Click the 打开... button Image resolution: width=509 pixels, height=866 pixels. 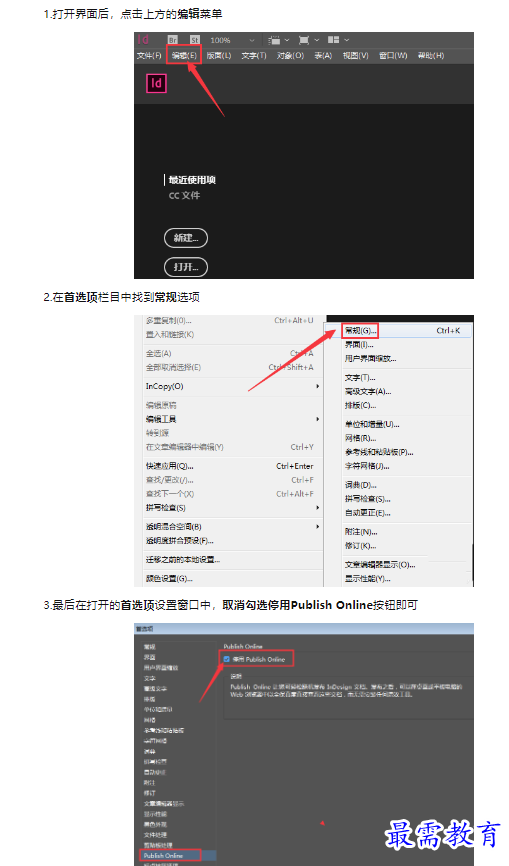pyautogui.click(x=186, y=267)
